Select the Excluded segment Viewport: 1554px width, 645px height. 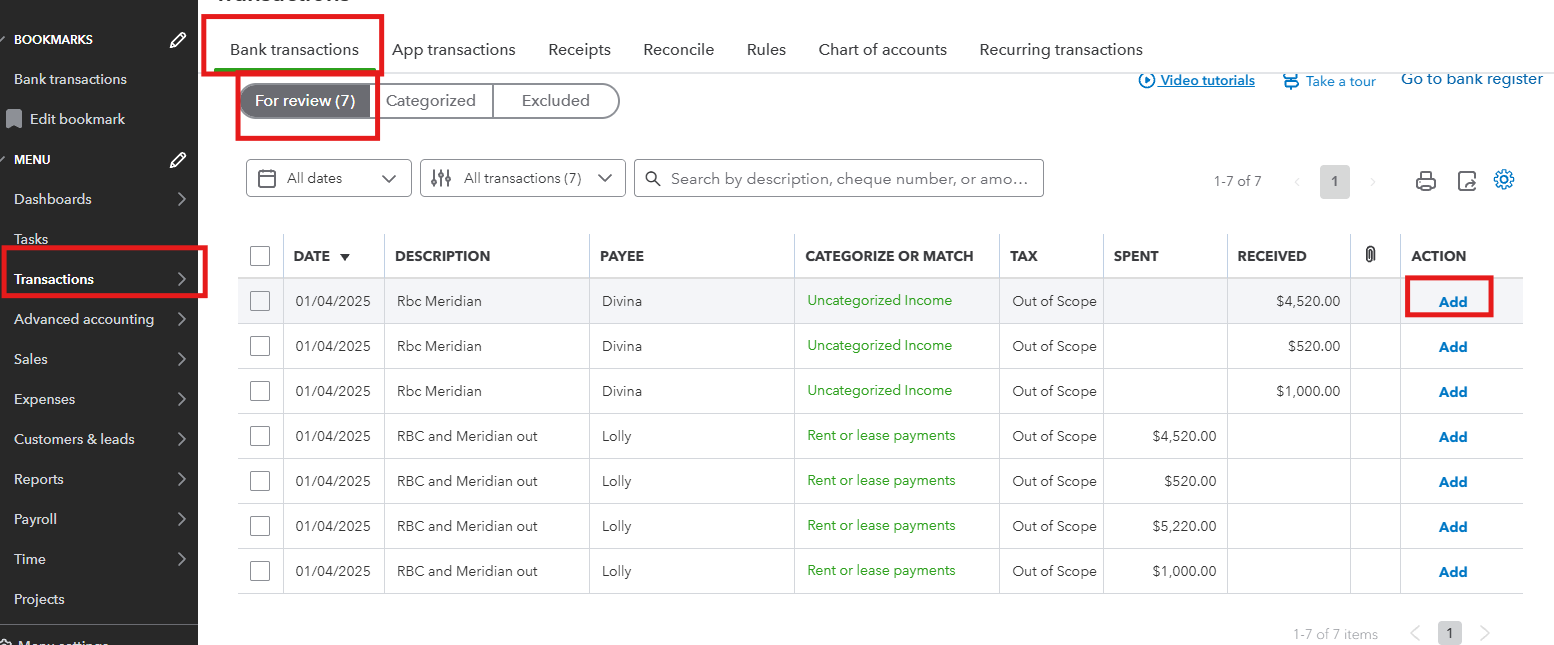(x=556, y=101)
